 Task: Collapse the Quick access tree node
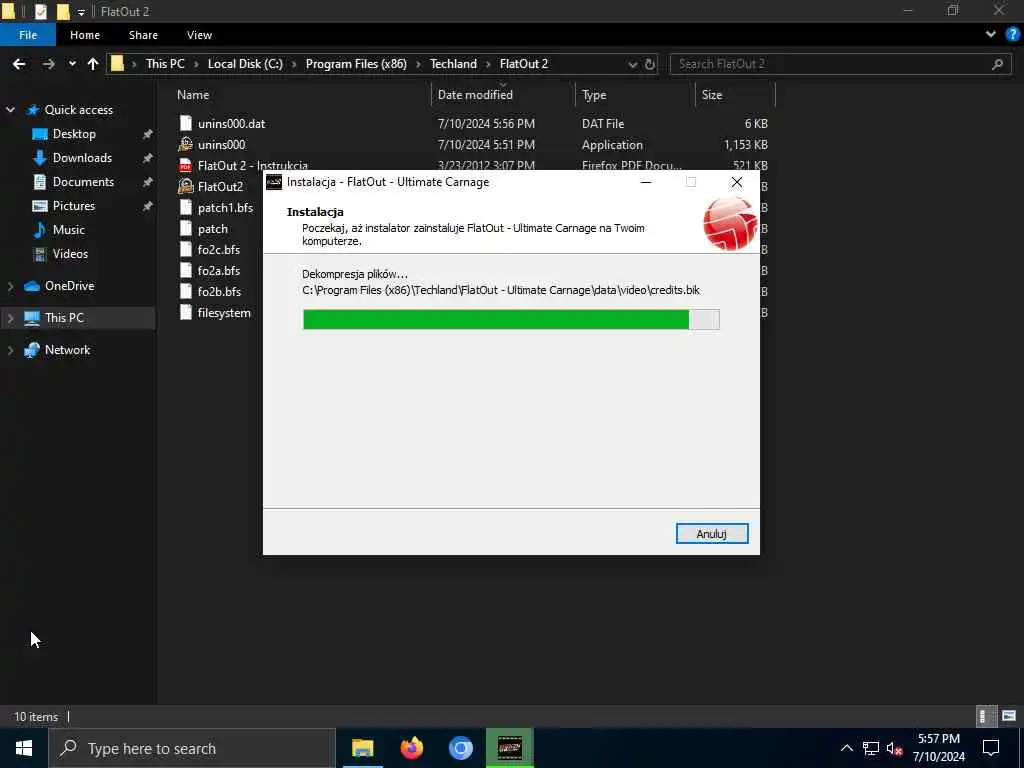[10, 110]
